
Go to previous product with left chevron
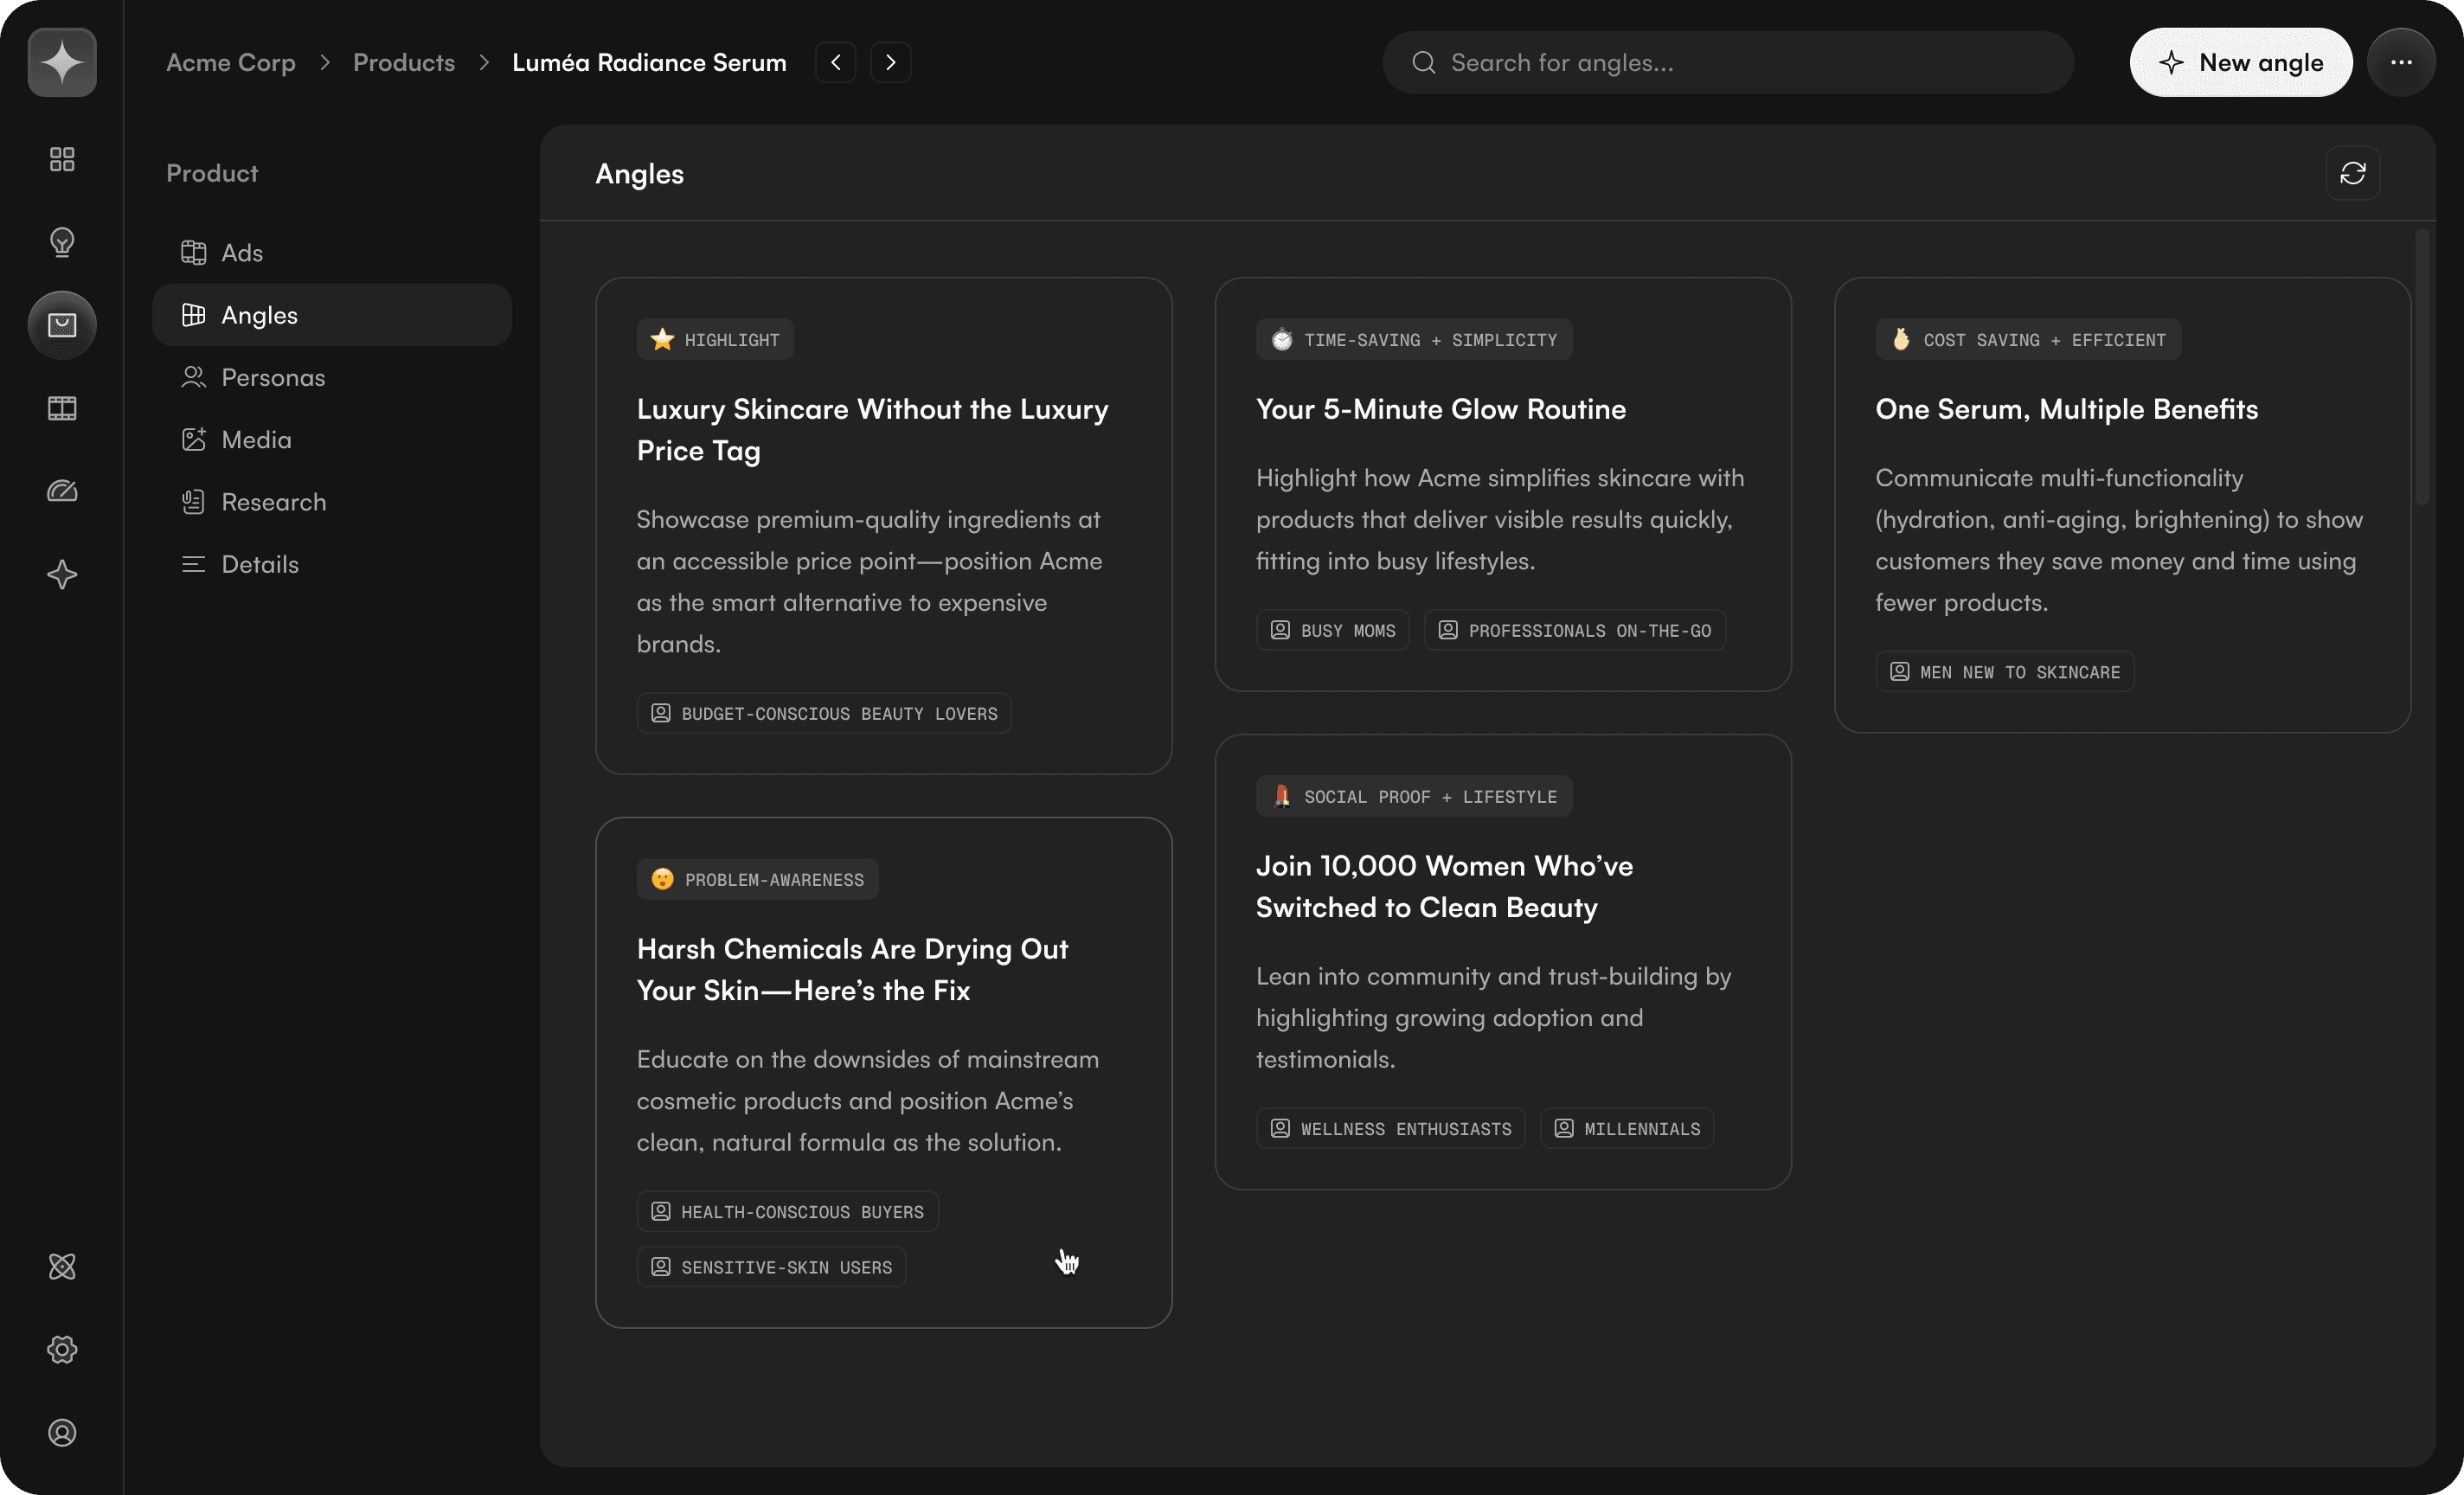click(x=836, y=62)
